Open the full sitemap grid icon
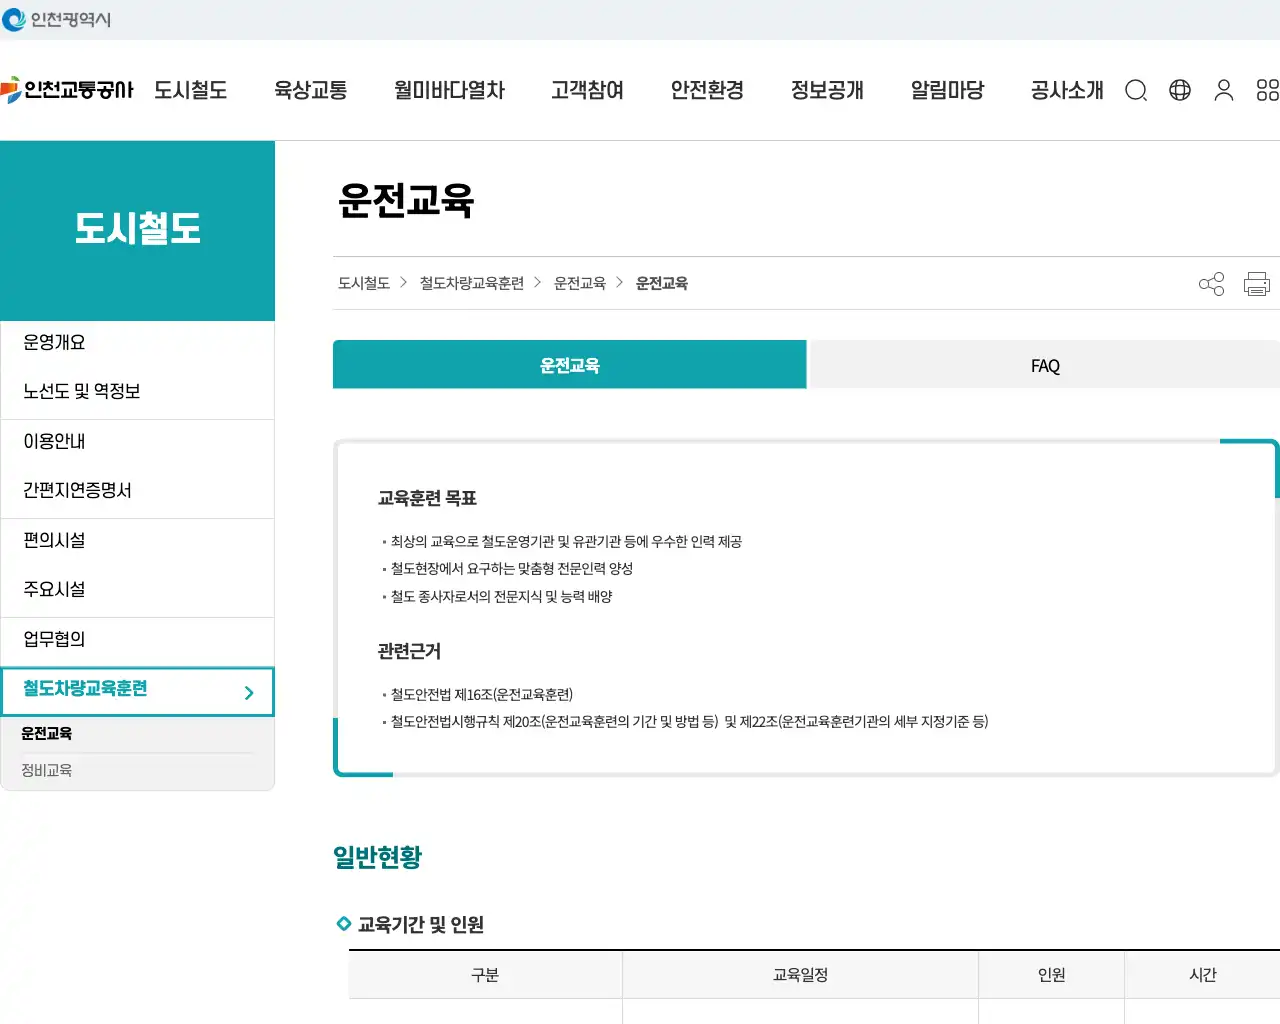This screenshot has height=1024, width=1280. point(1268,90)
